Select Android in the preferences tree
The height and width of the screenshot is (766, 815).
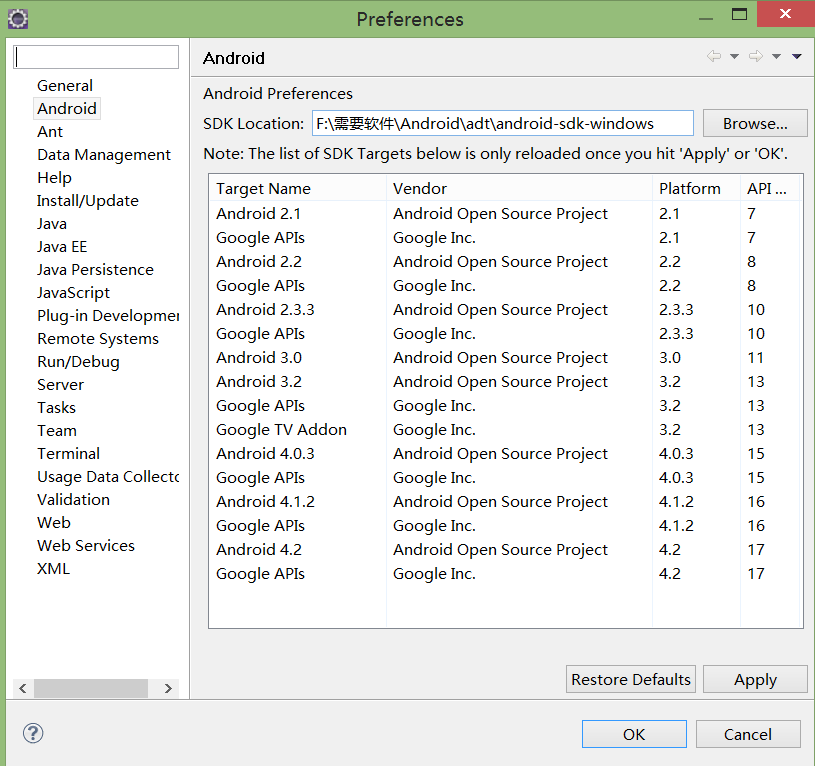tap(67, 108)
